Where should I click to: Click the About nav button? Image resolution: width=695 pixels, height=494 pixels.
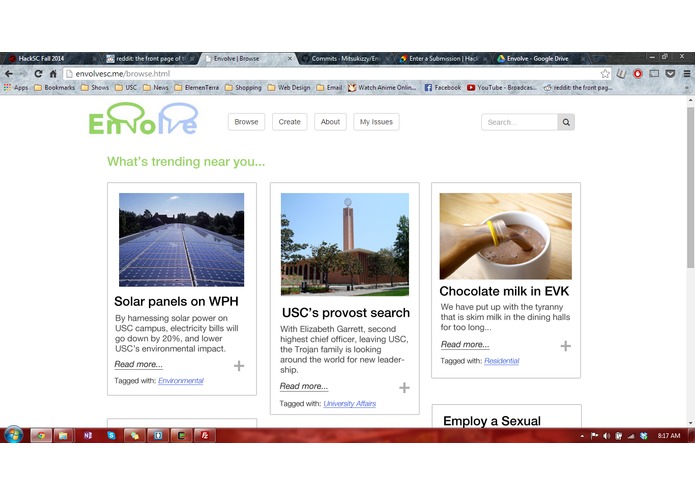(x=330, y=122)
